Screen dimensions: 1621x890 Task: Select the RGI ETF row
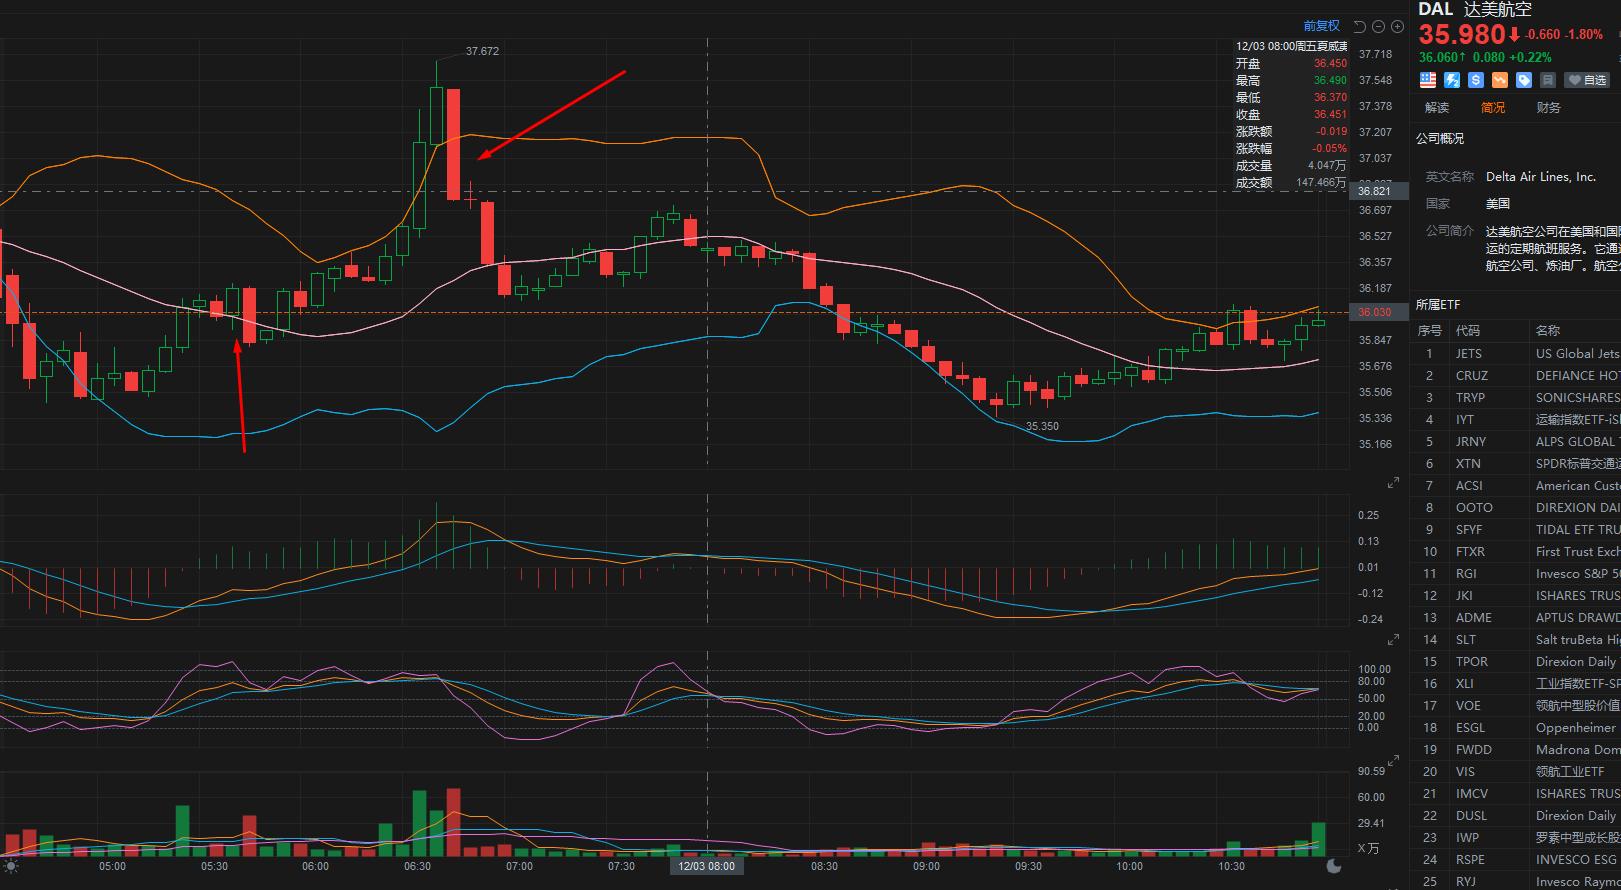[1516, 574]
